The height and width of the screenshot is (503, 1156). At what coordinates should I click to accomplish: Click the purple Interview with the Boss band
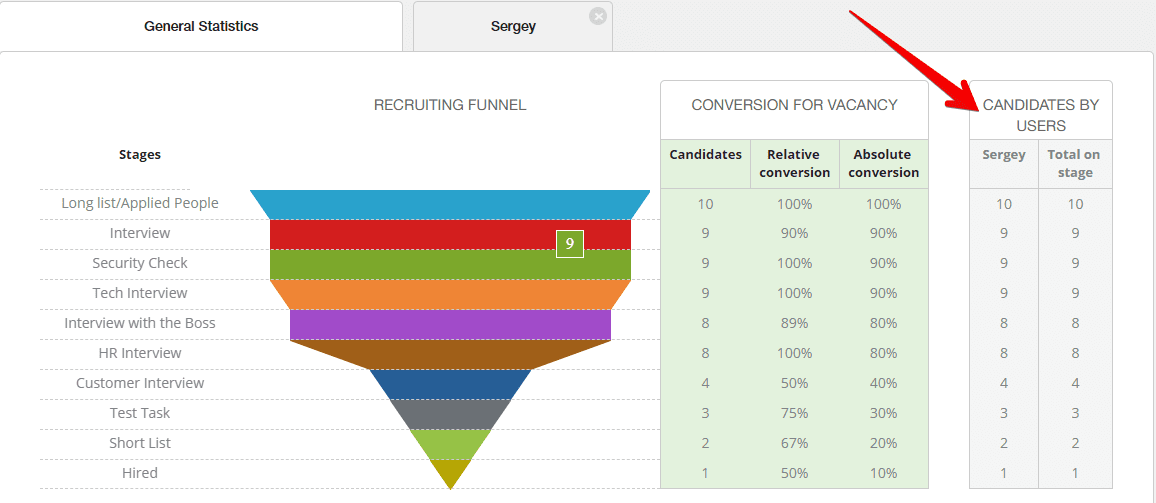[450, 324]
